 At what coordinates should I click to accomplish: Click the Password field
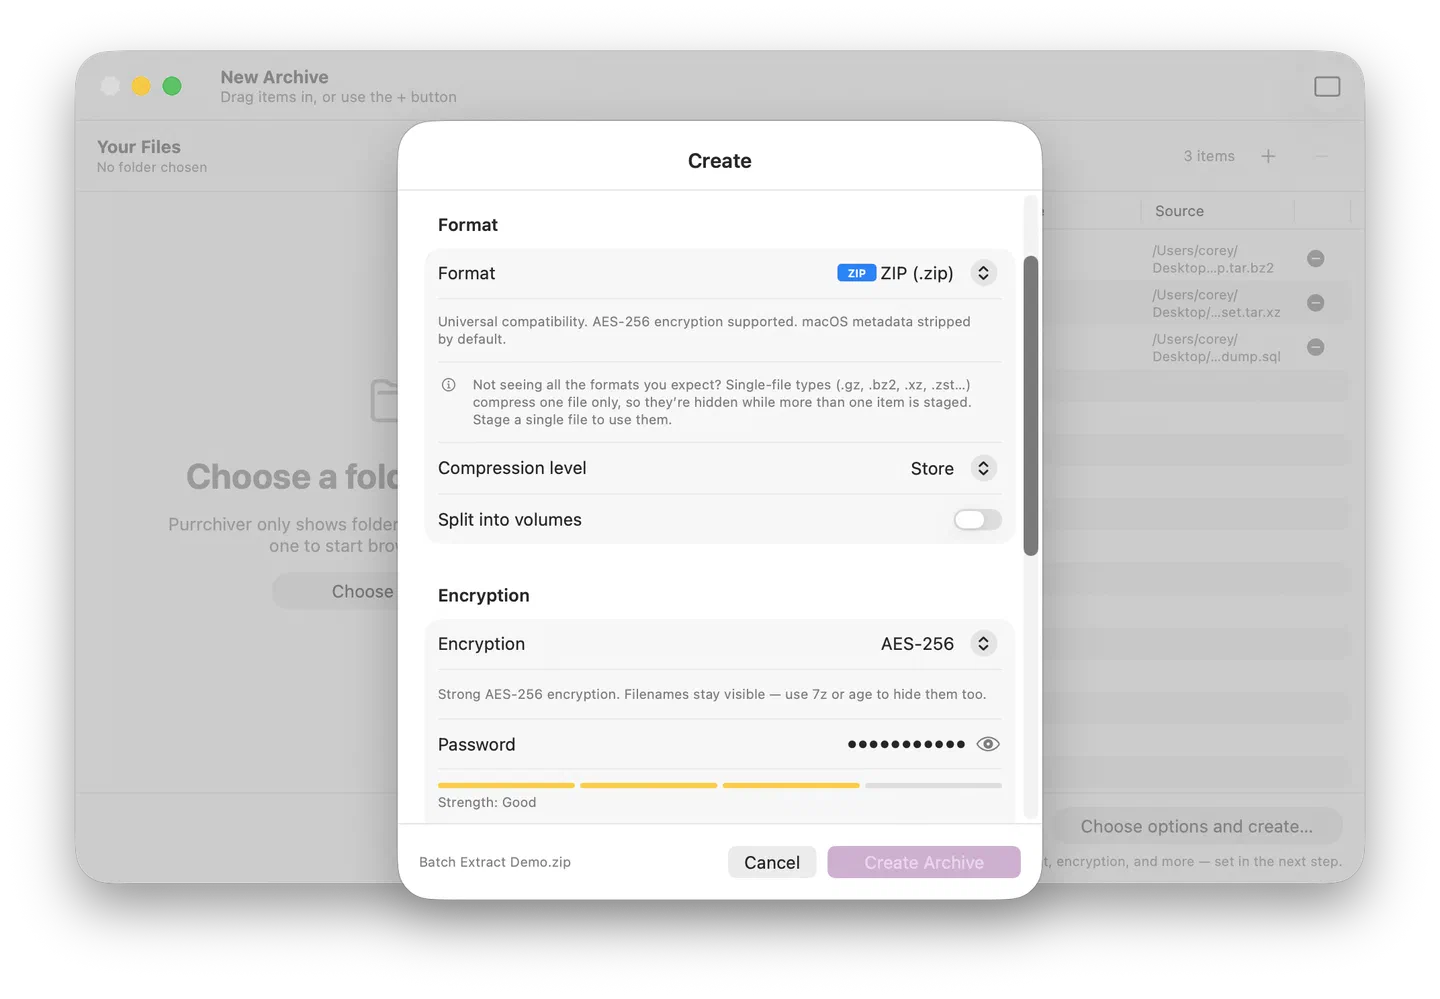[x=905, y=744]
